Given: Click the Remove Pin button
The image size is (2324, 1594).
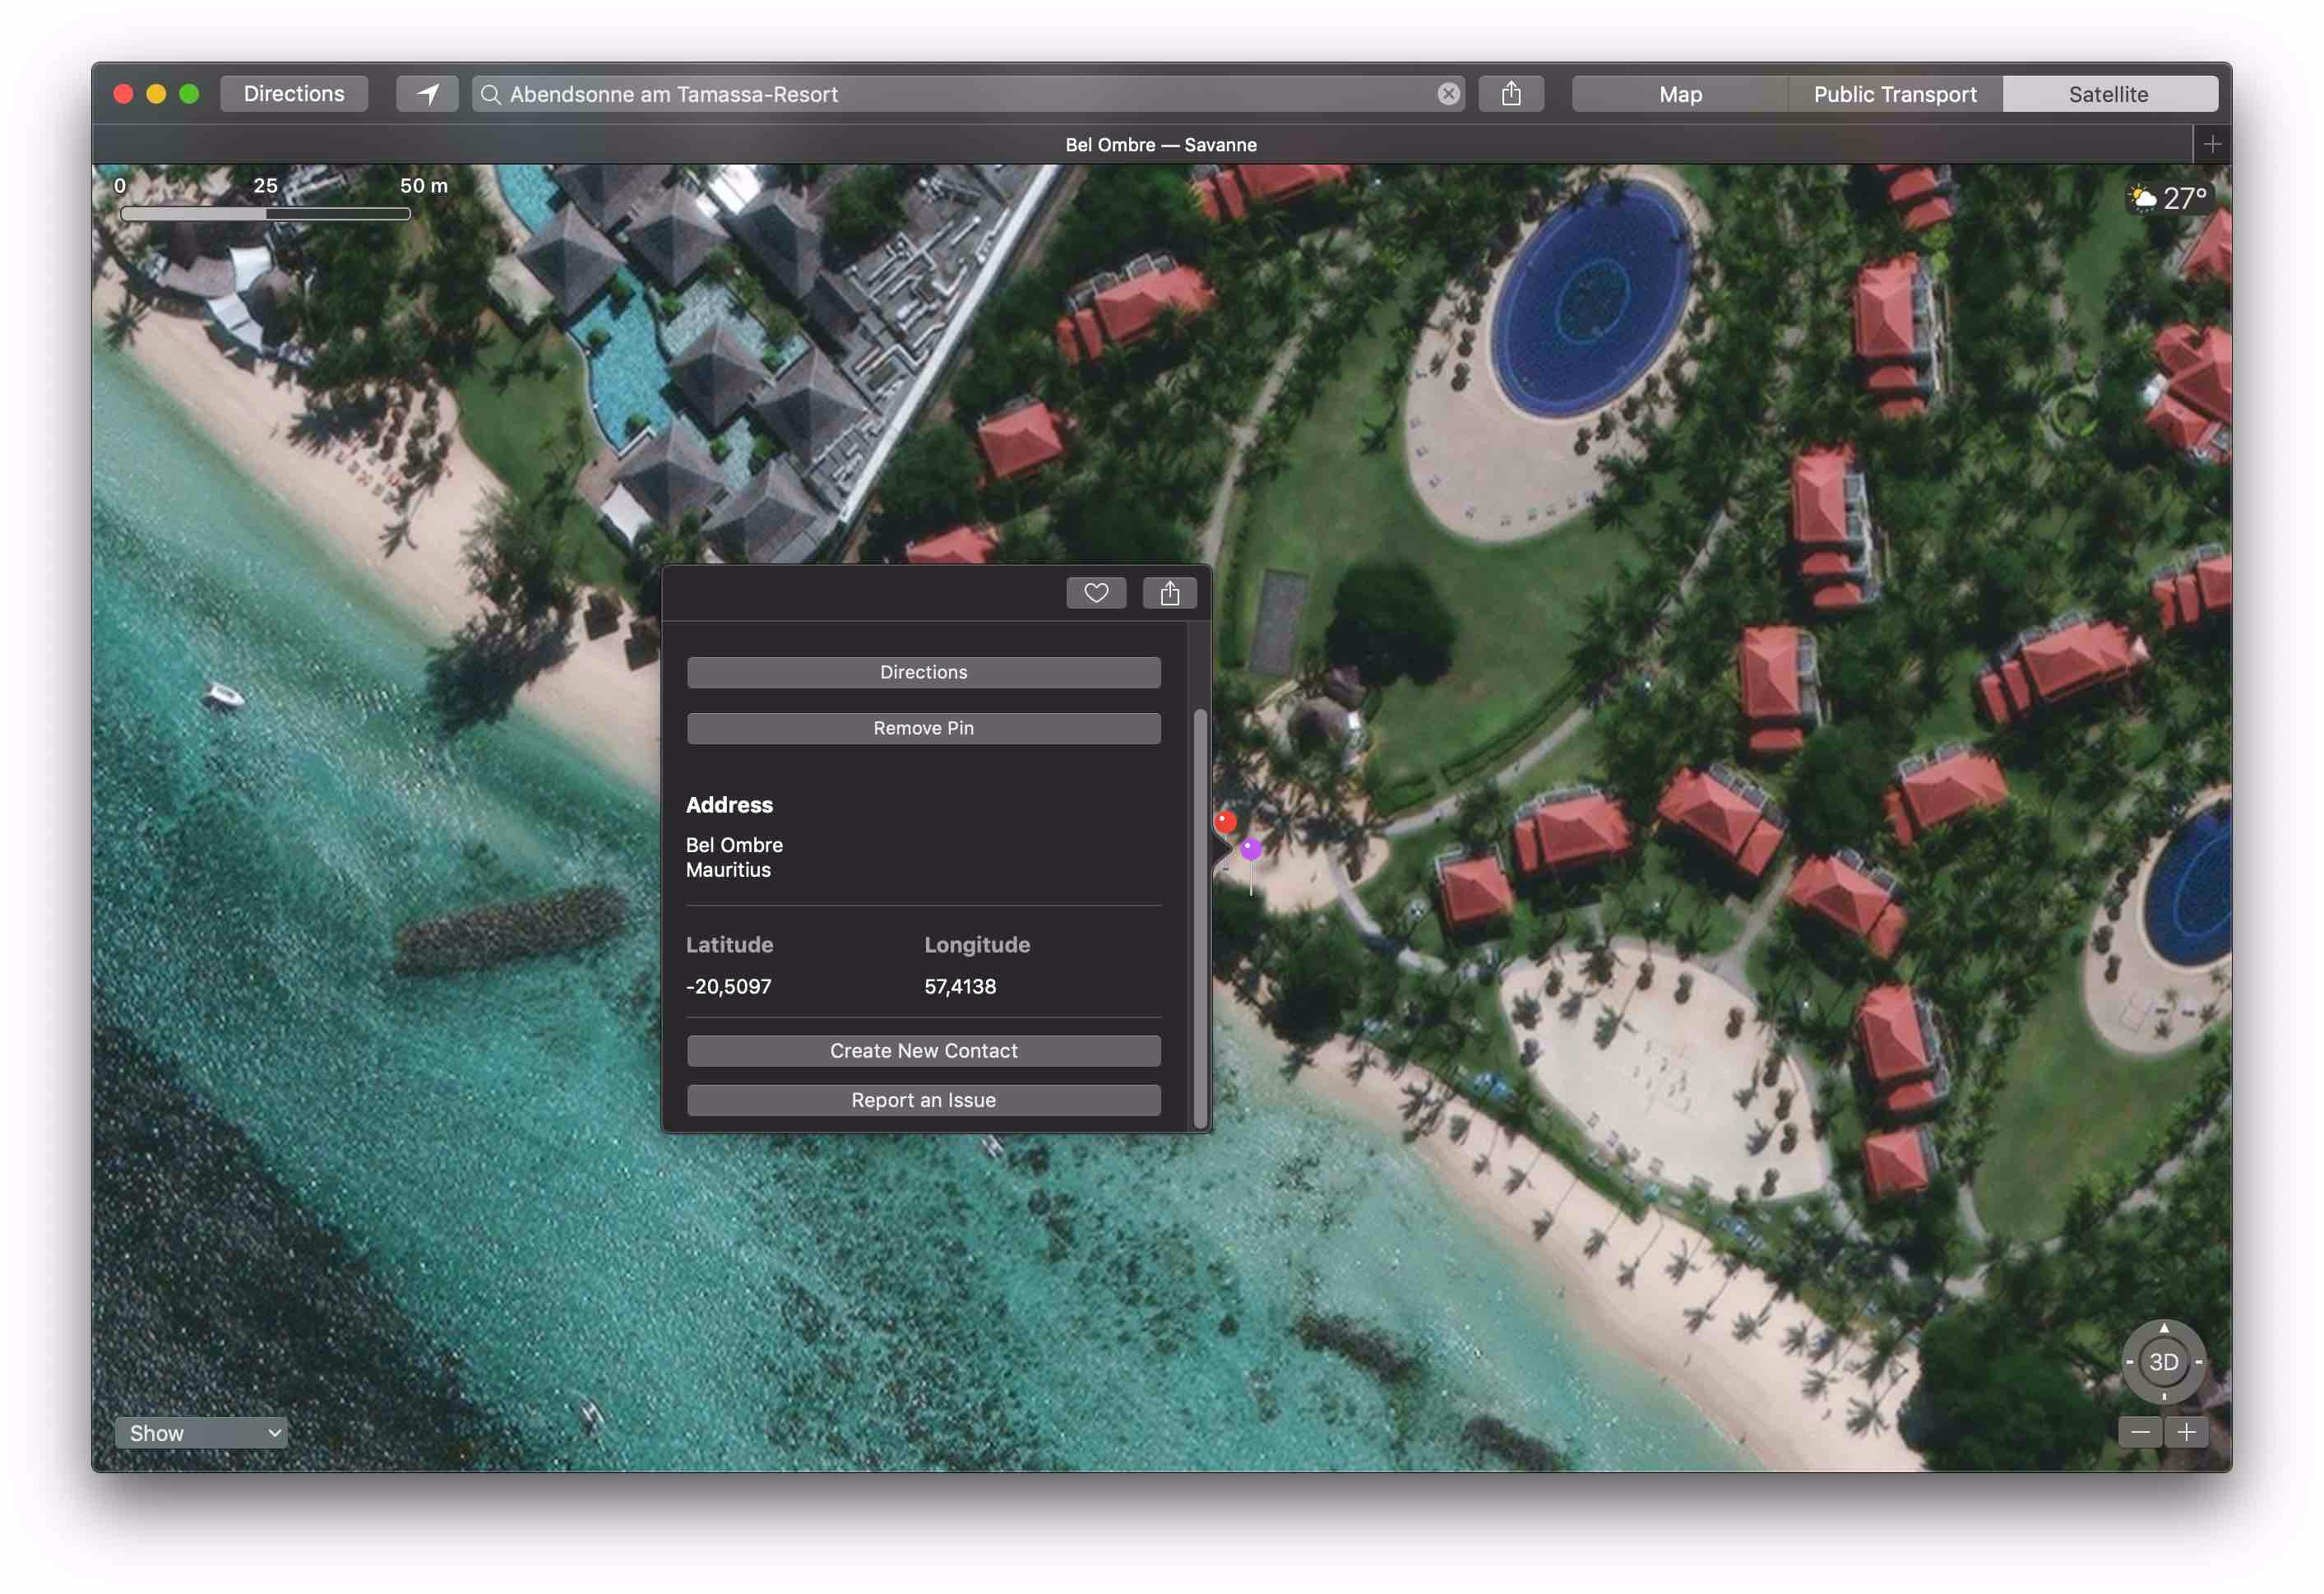Looking at the screenshot, I should [923, 728].
